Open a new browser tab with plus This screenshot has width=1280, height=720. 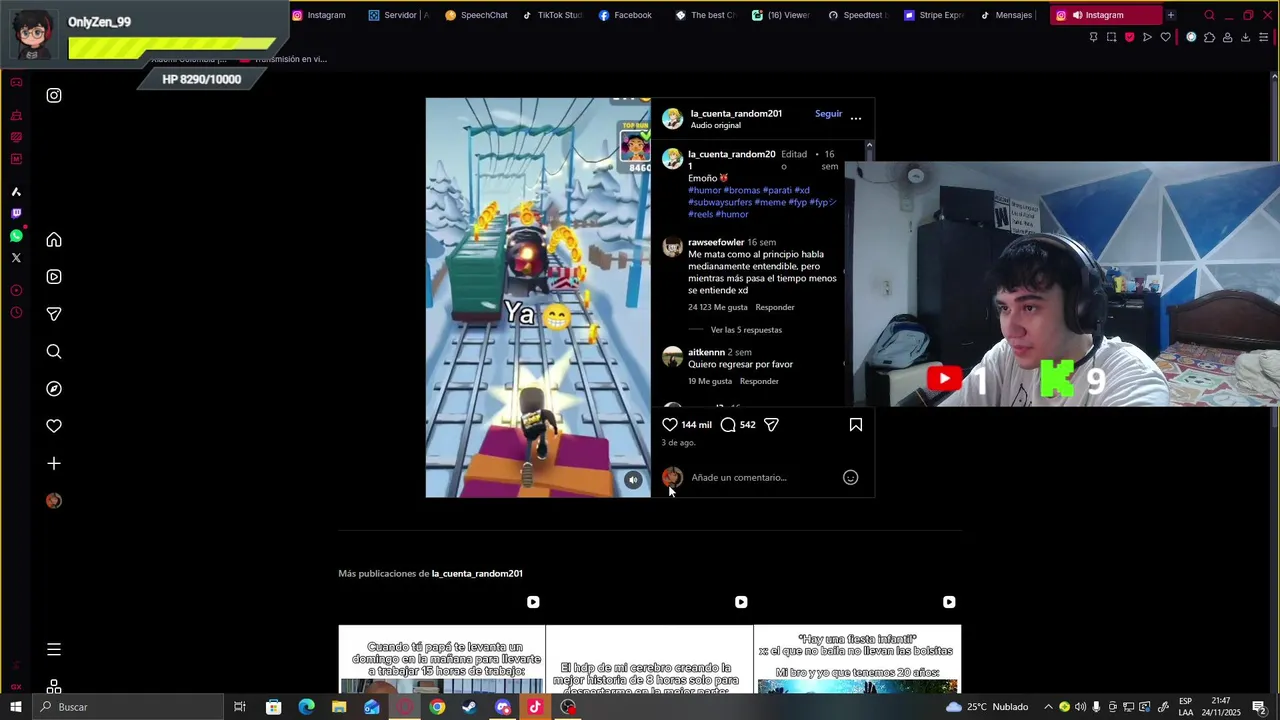[1171, 15]
